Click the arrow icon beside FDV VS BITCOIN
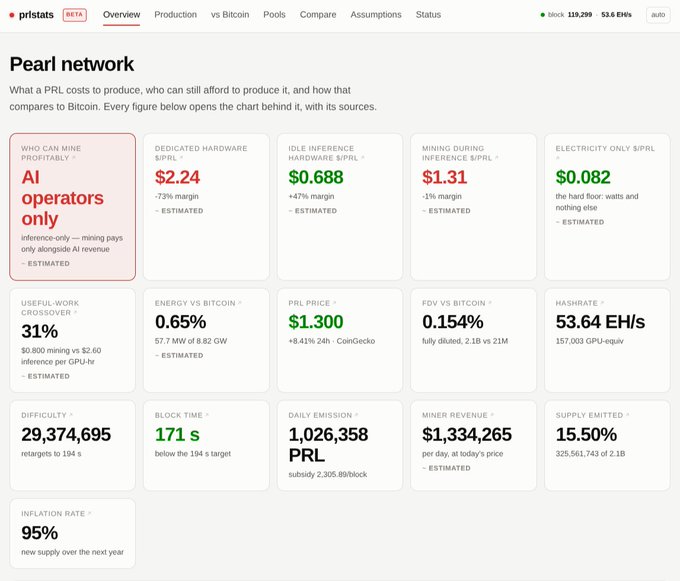The image size is (680, 581). [x=490, y=303]
